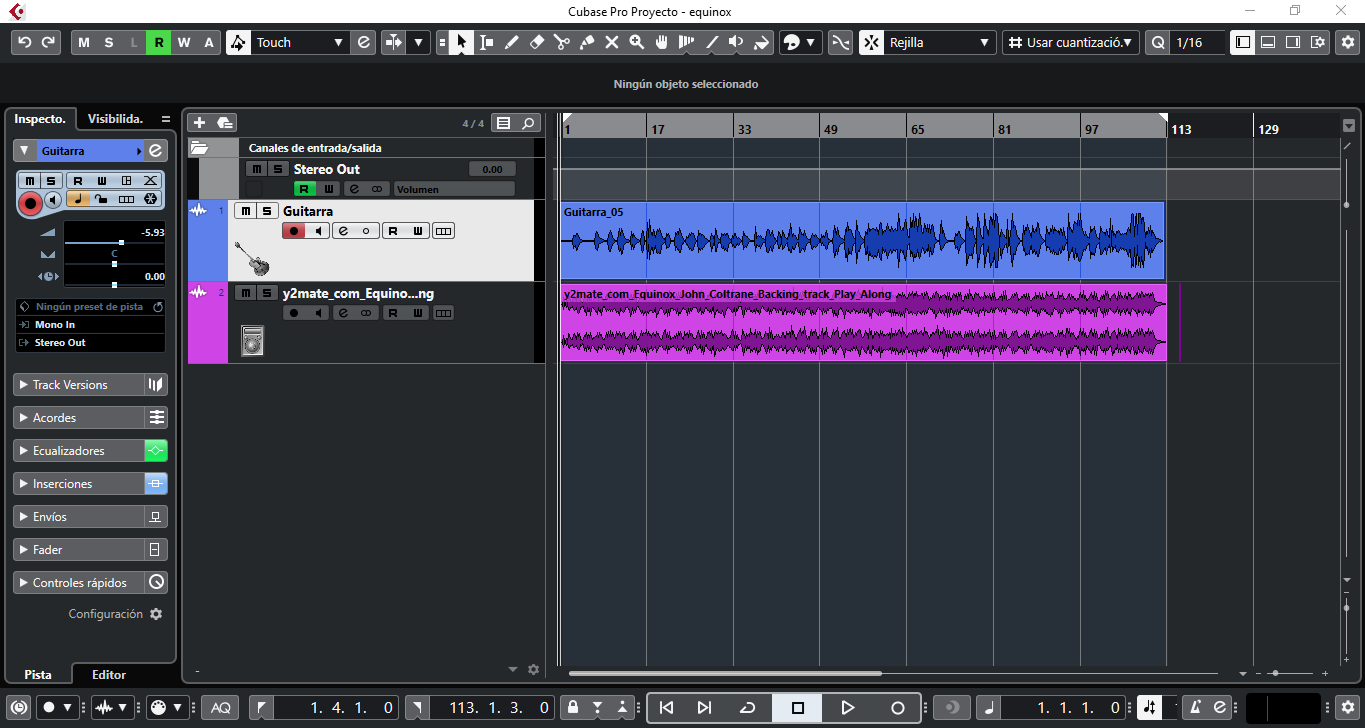Select the Play speaker tool

coord(736,42)
